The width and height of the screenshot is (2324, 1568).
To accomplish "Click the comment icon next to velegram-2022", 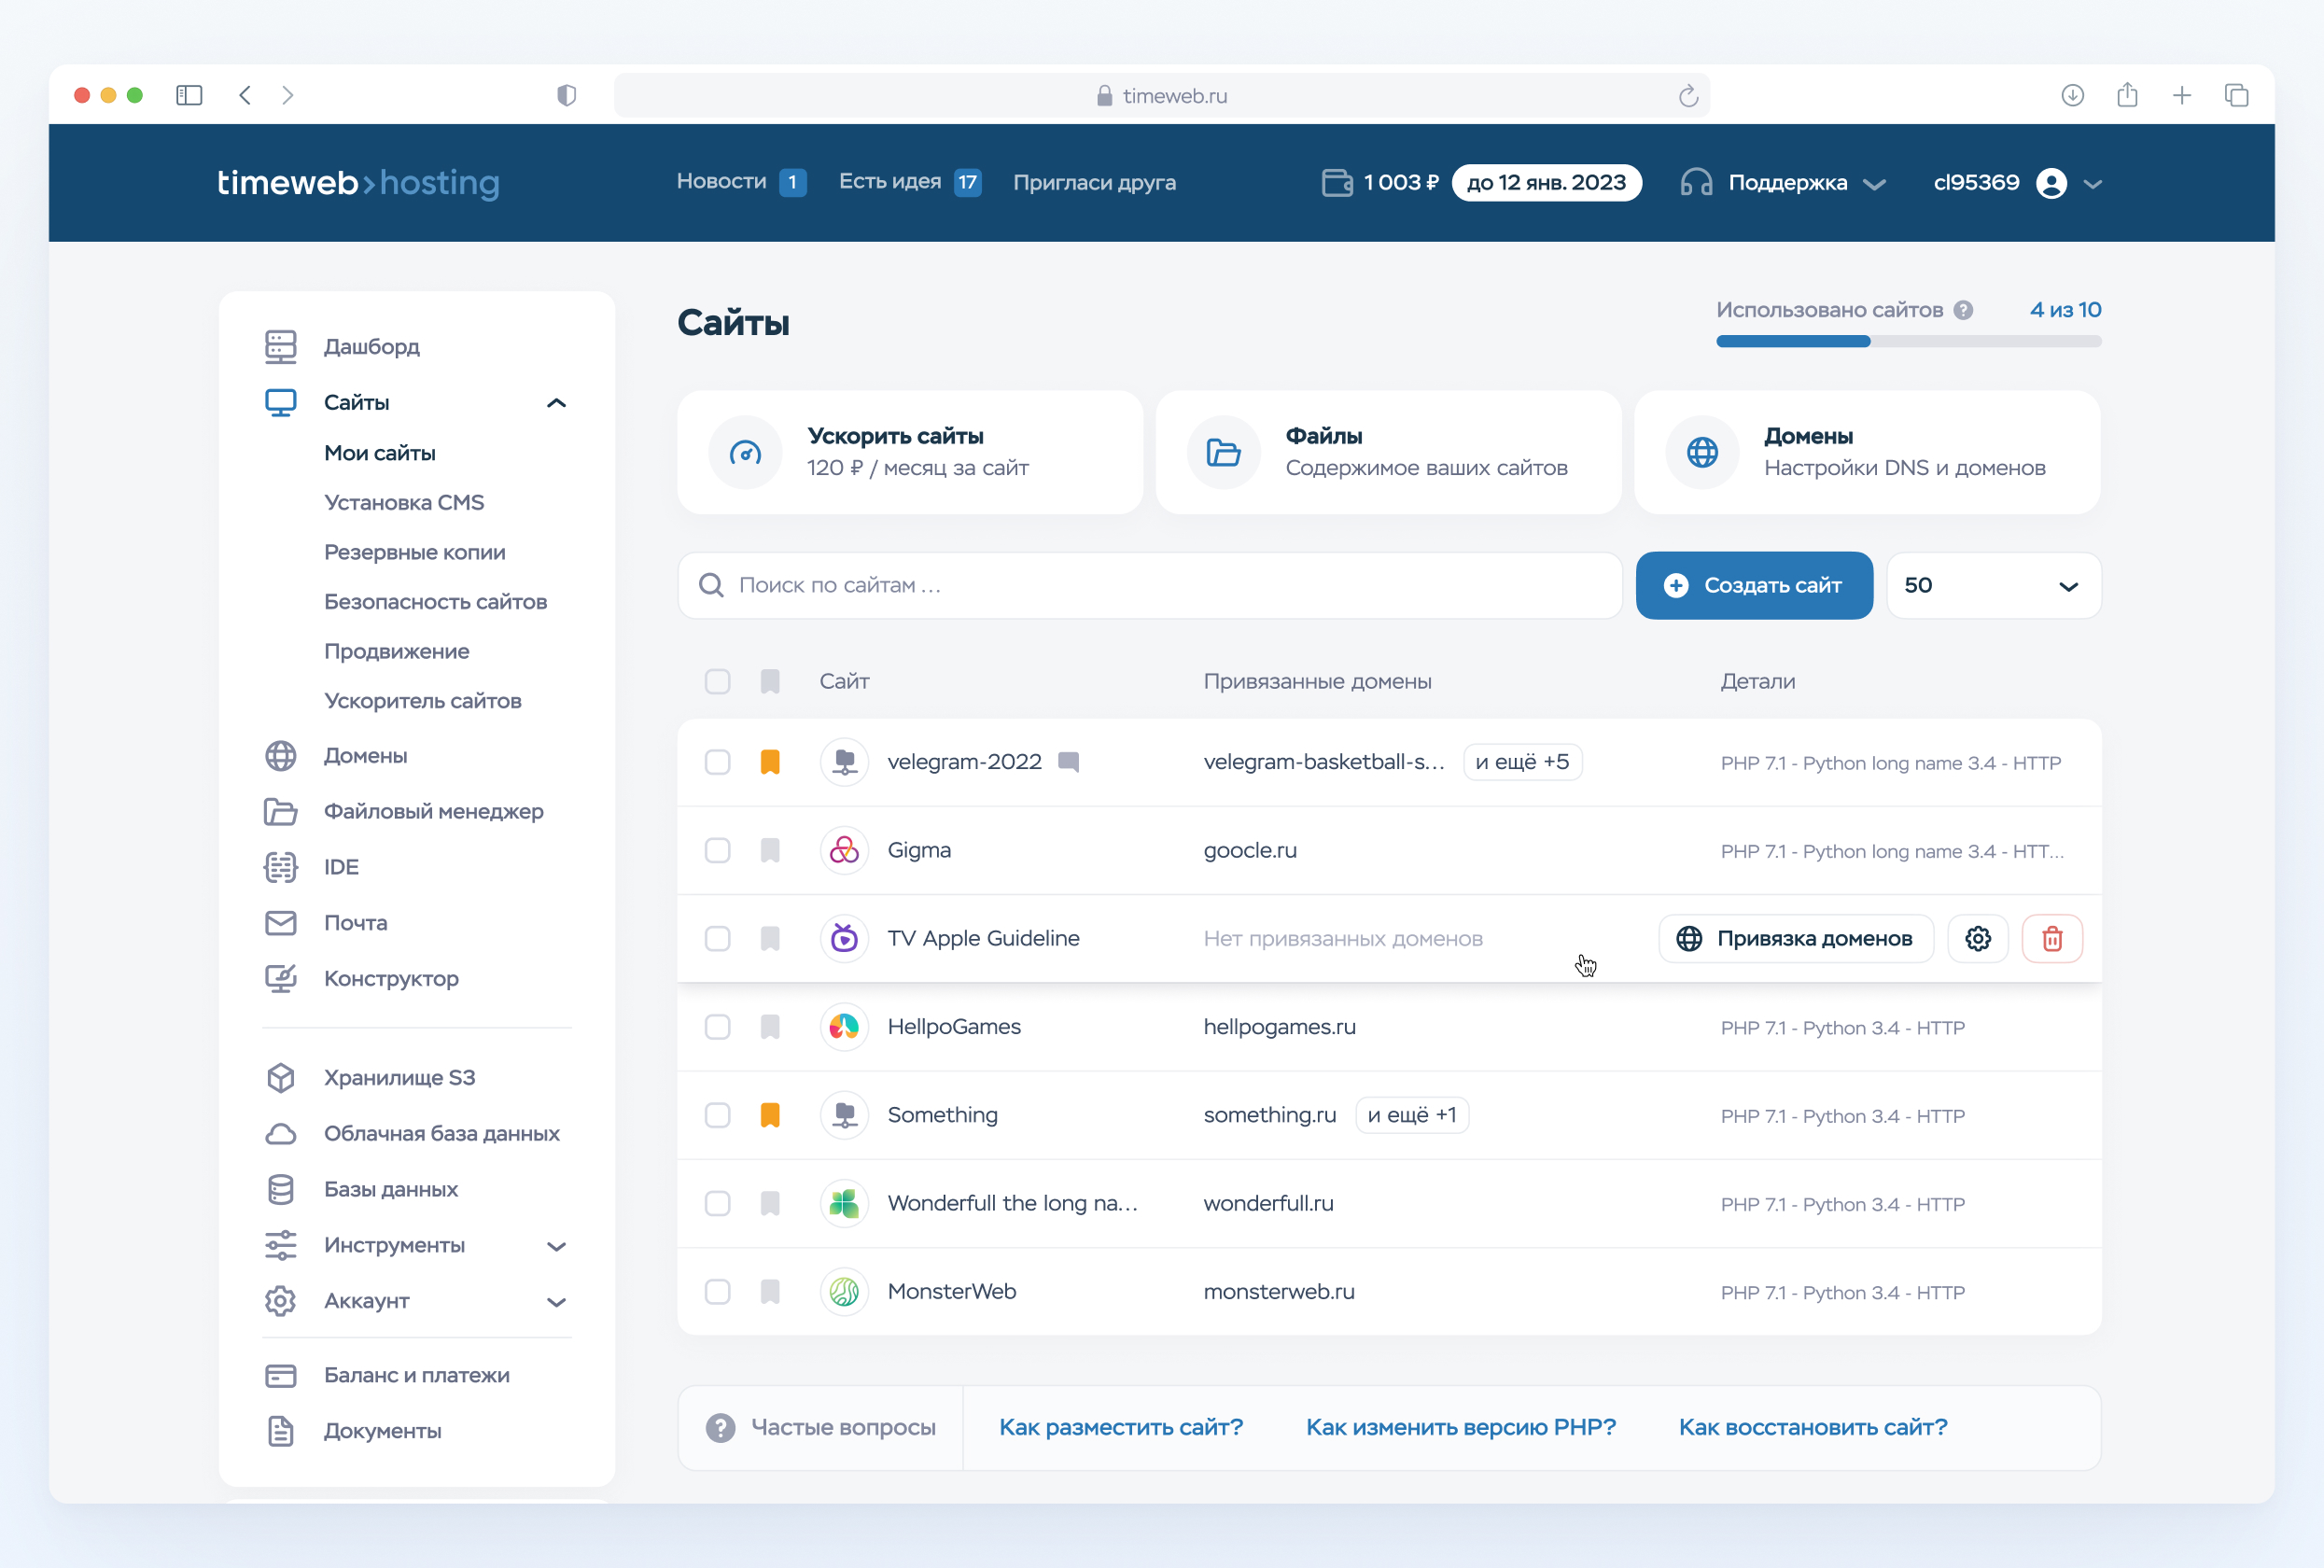I will [x=1068, y=762].
